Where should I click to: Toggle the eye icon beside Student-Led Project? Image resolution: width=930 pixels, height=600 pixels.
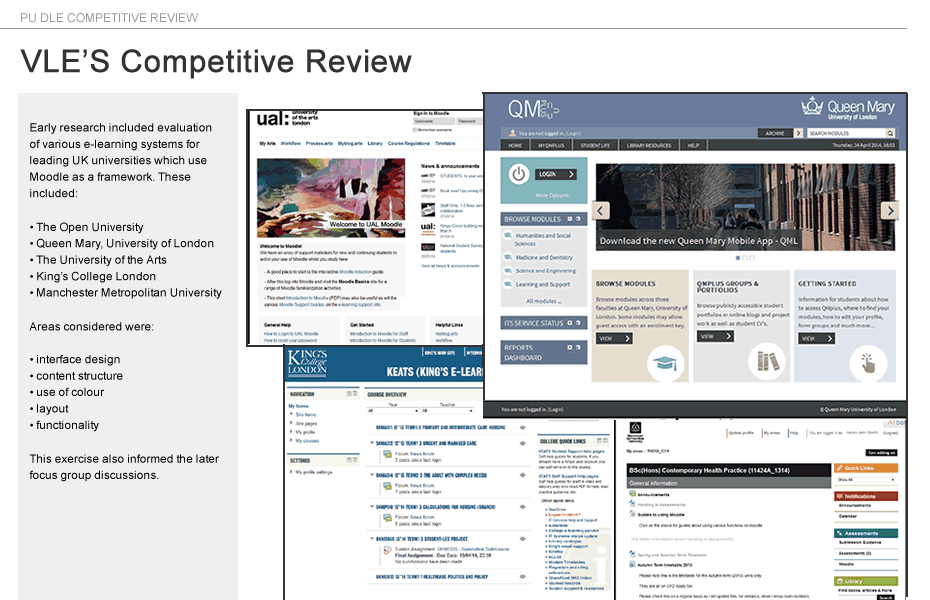coord(523,536)
